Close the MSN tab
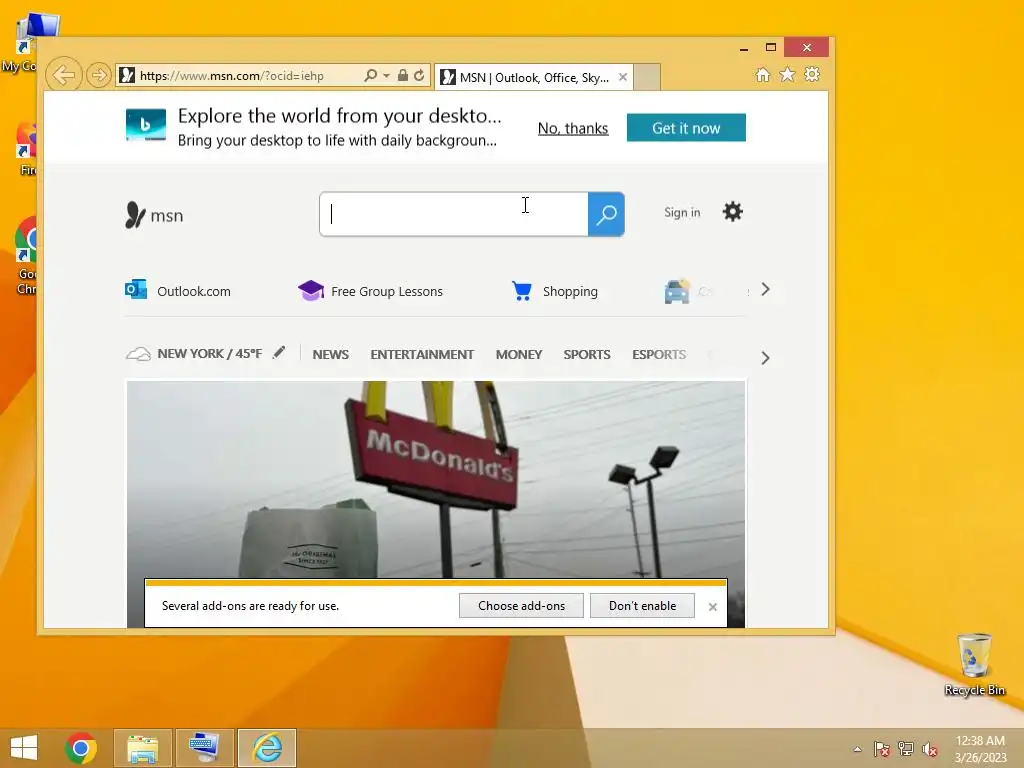The height and width of the screenshot is (768, 1024). 623,77
